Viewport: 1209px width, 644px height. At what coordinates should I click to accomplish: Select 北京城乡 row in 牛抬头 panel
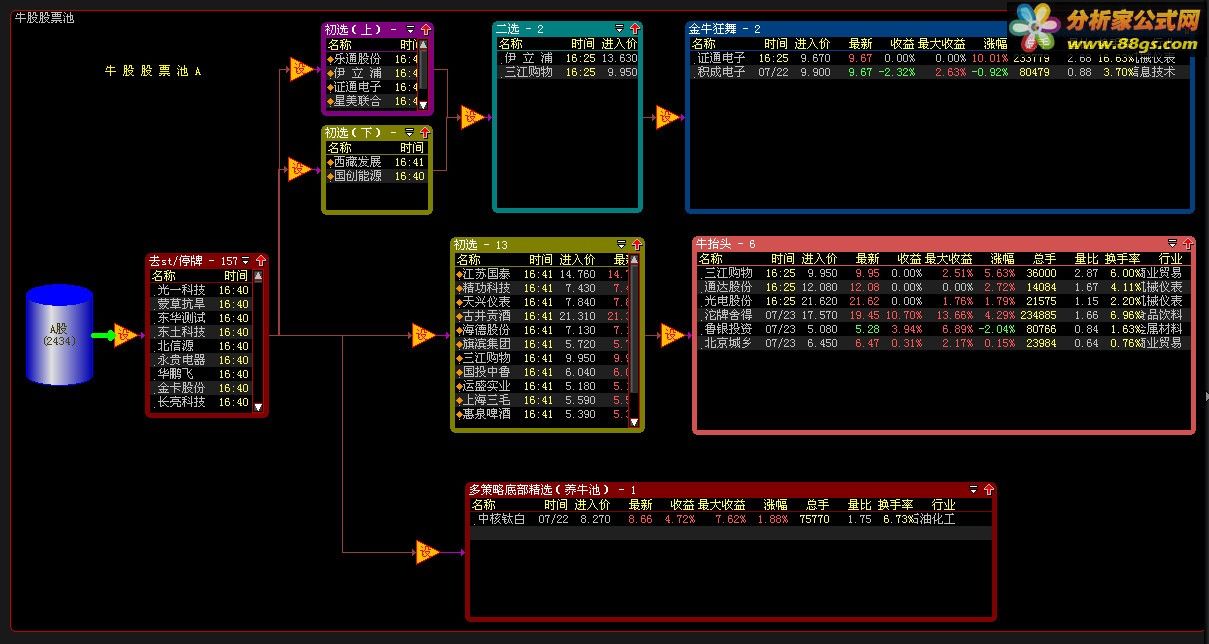point(942,343)
